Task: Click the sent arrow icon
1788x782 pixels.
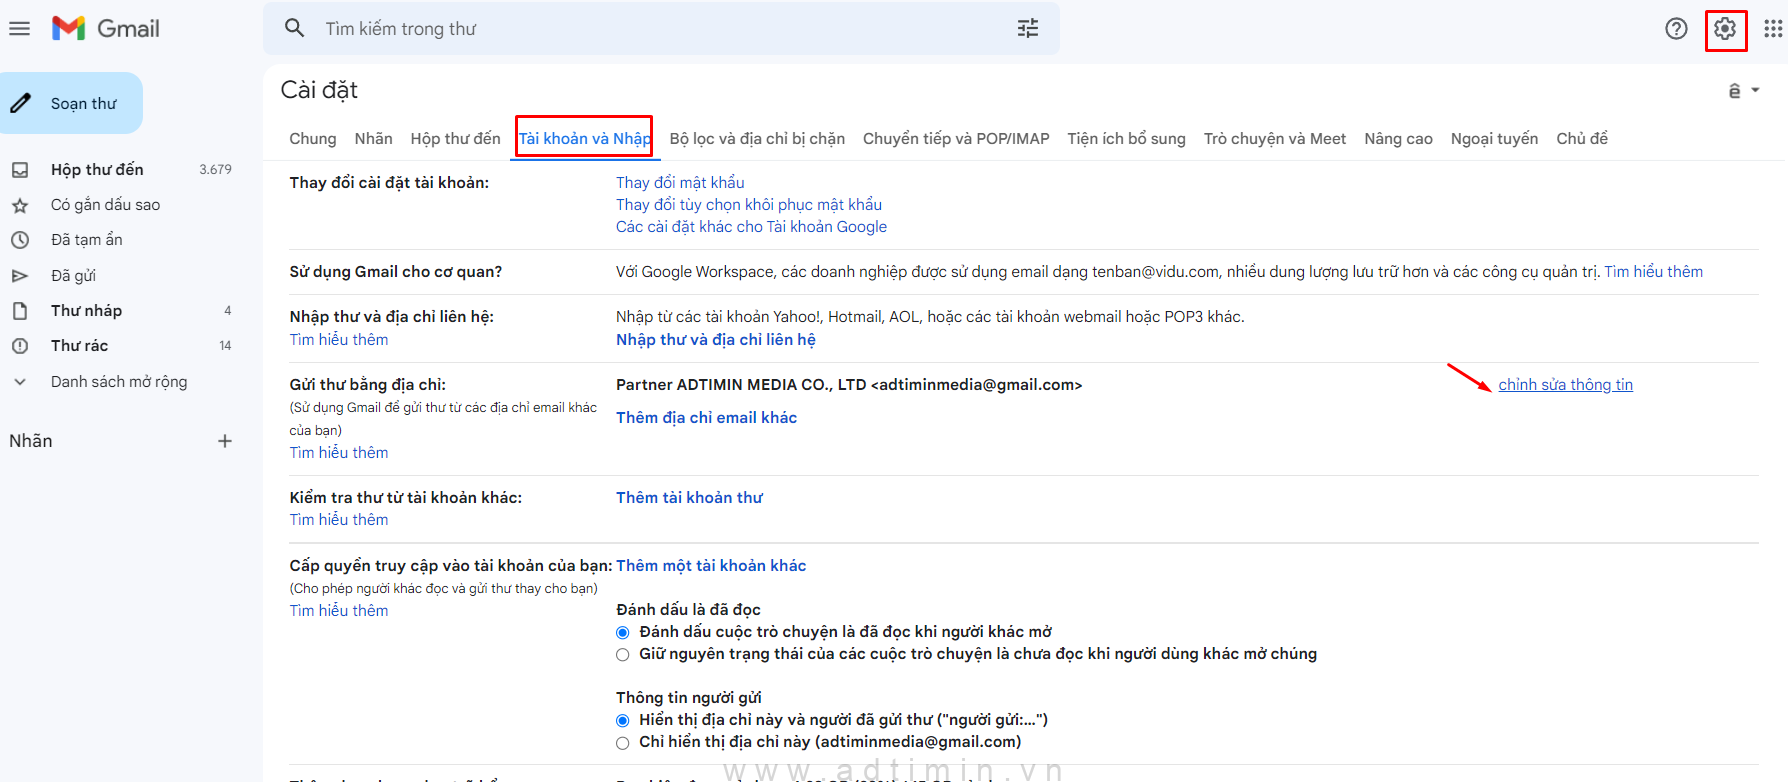Action: pos(20,275)
